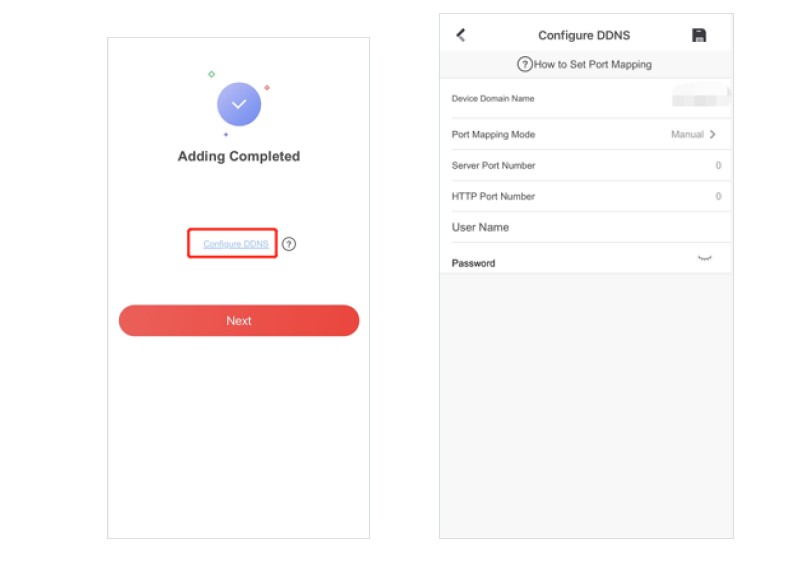Click the save disk icon
Screen dimensions: 805x565
(699, 35)
